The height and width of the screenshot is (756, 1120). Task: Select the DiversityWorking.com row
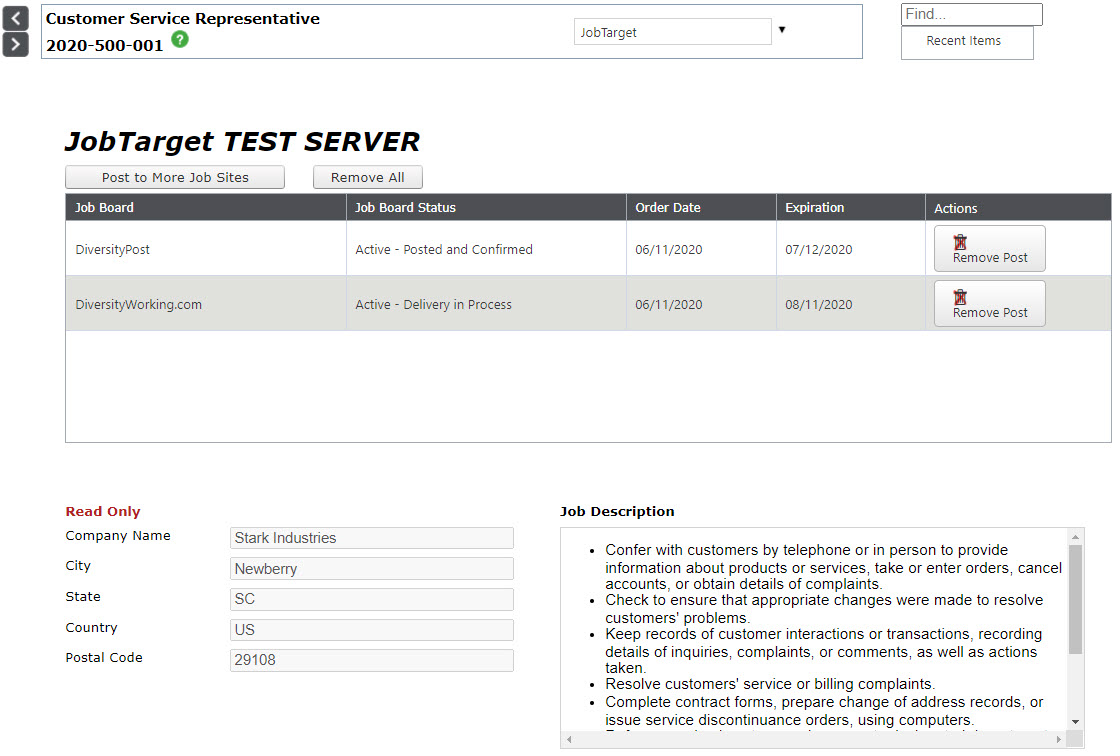[x=139, y=304]
